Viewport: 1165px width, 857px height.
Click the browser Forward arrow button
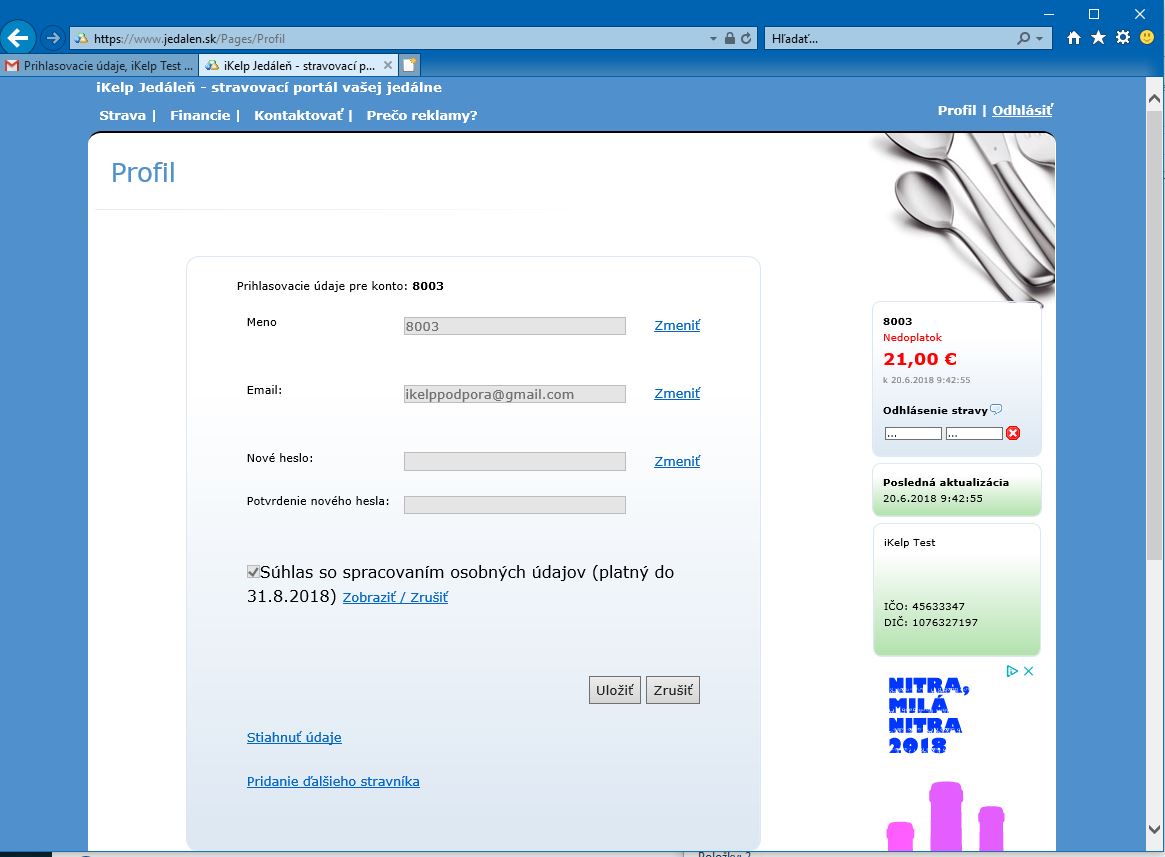53,39
